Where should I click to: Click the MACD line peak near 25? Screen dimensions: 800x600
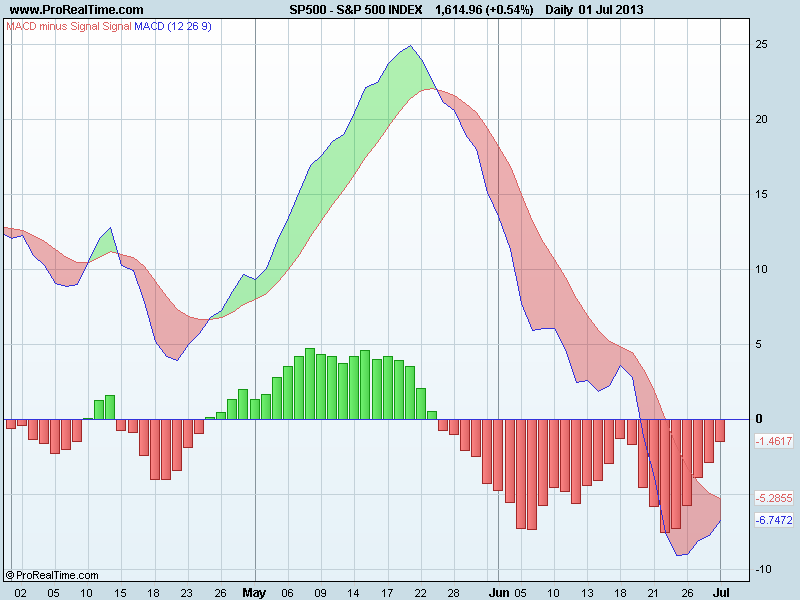click(x=411, y=46)
